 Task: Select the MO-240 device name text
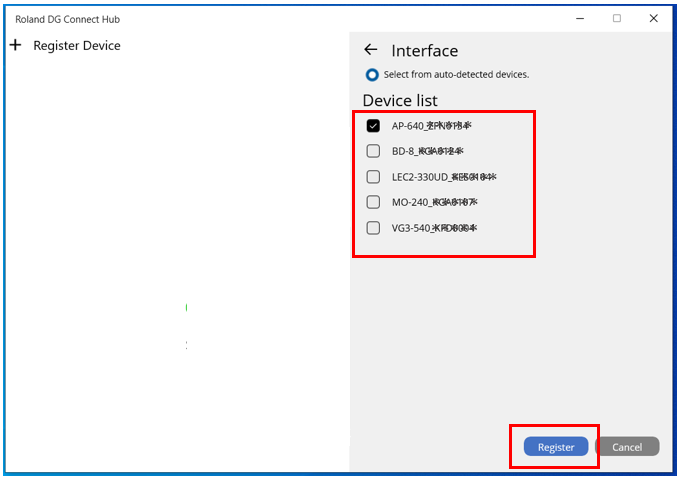click(435, 202)
